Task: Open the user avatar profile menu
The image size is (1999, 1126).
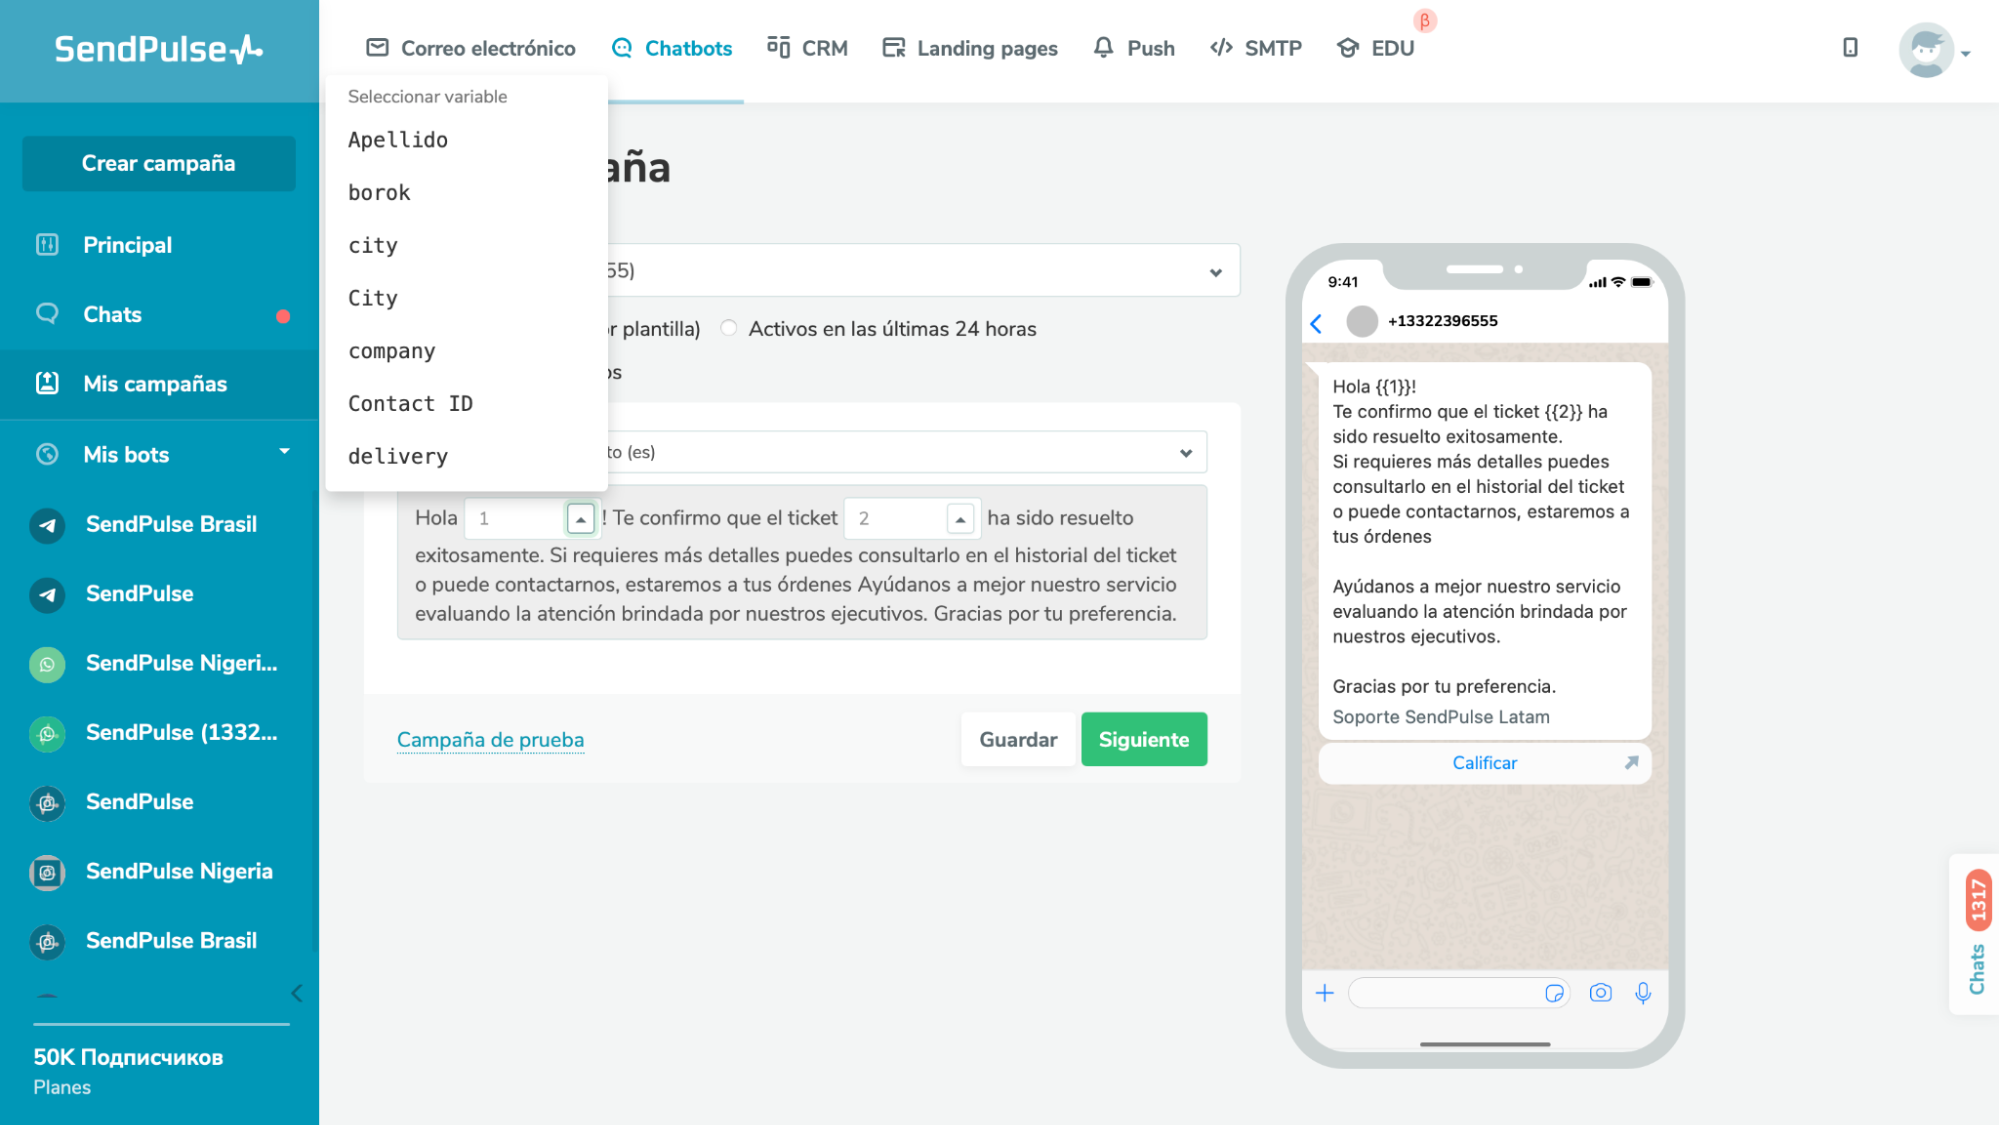Action: point(1926,49)
